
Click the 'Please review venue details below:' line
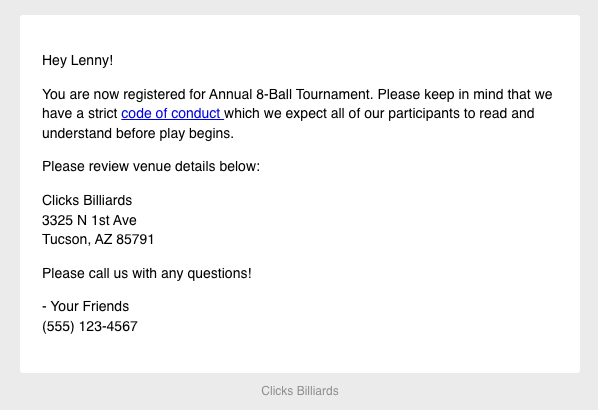pos(151,166)
